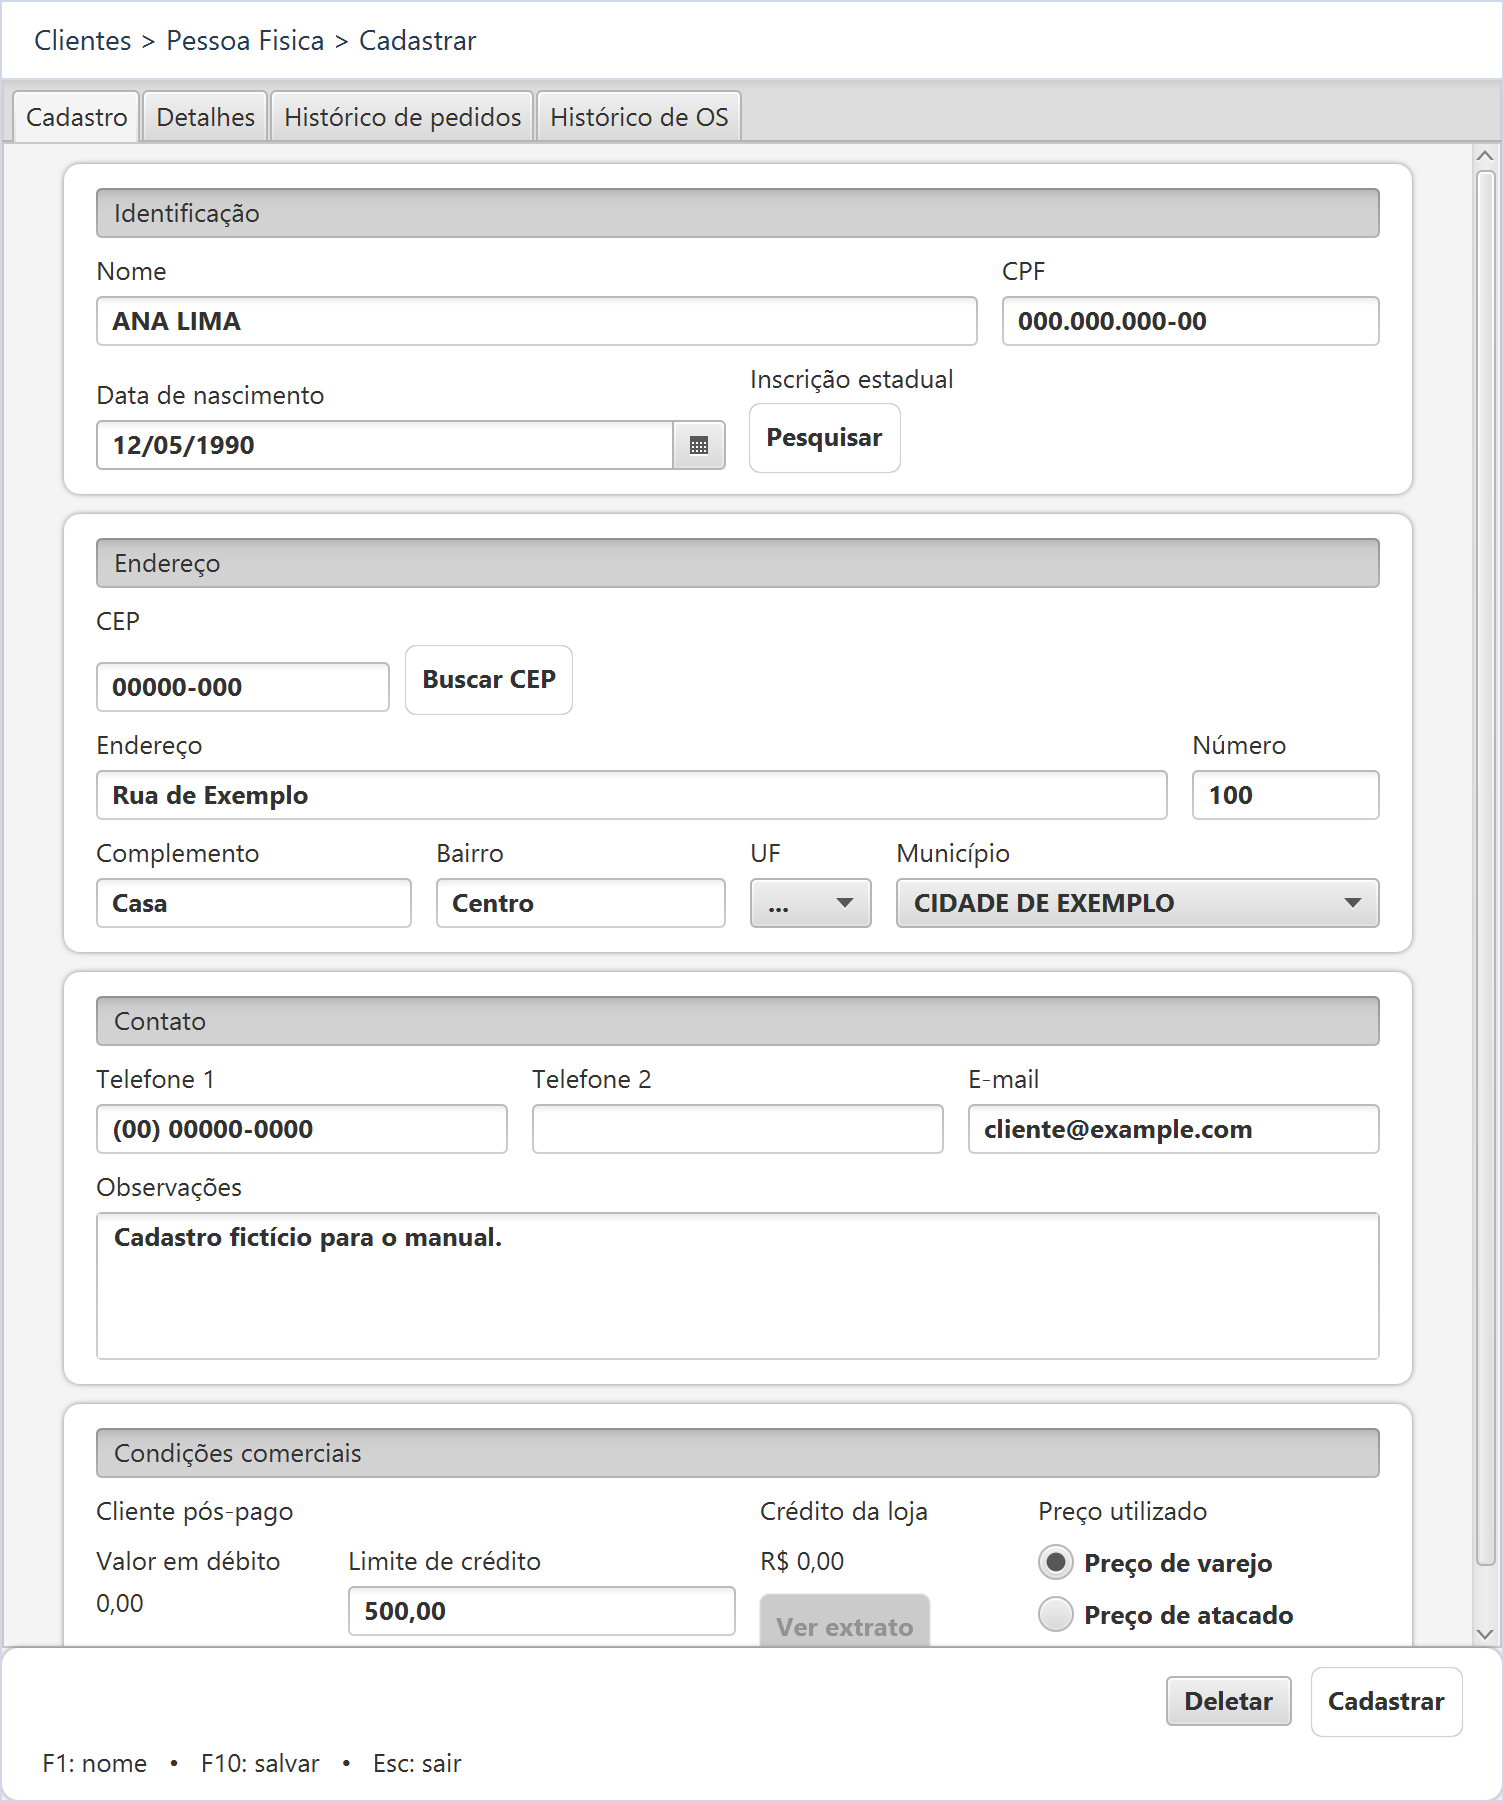Click the Identificação section header
The image size is (1504, 1802).
tap(738, 213)
